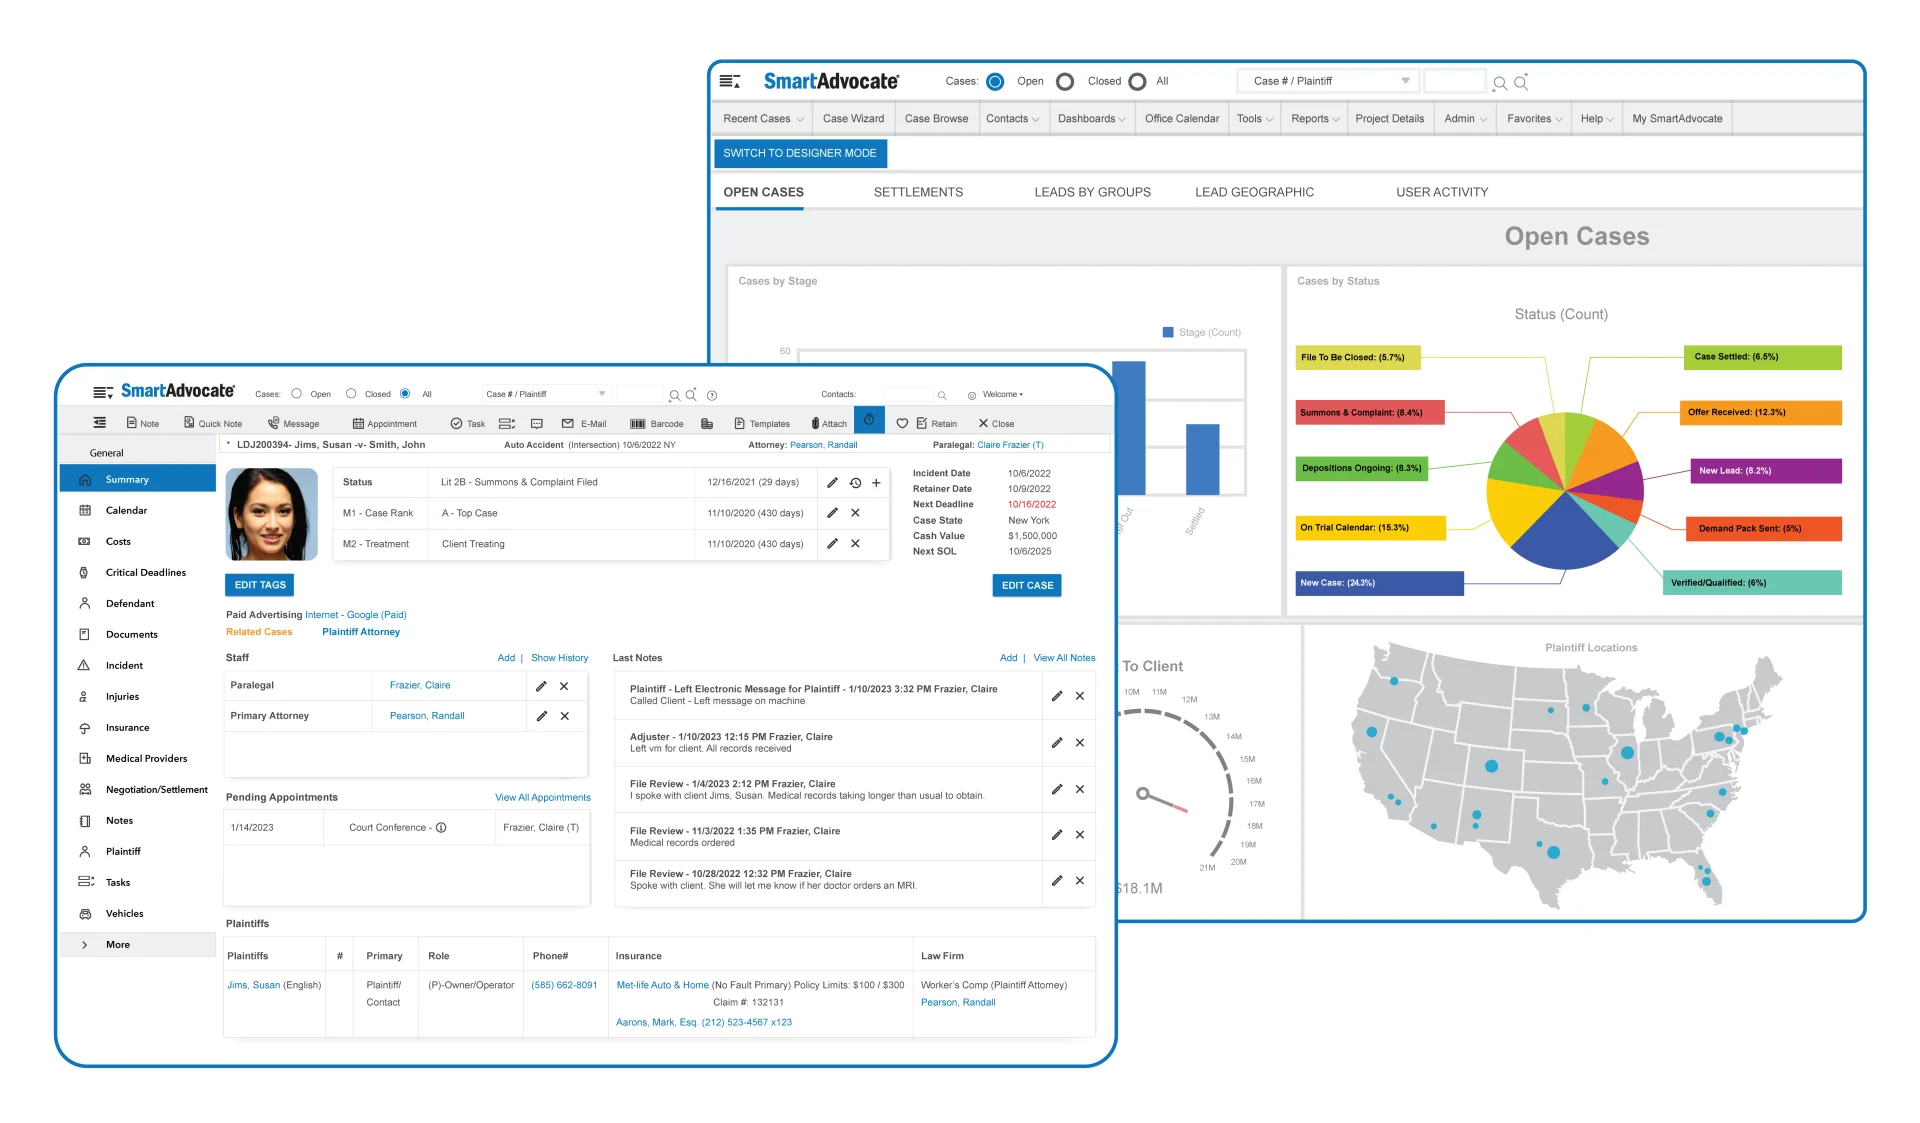Click the Edit Case button
Viewport: 1920px width, 1123px height.
pos(1027,586)
